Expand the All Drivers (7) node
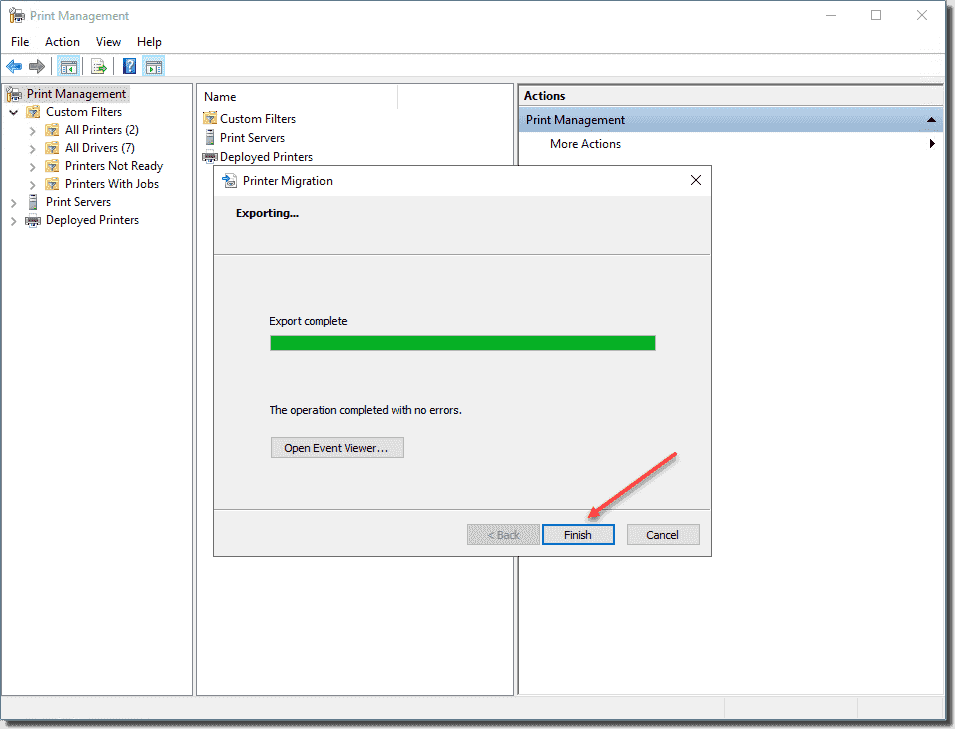The height and width of the screenshot is (729, 955). click(33, 147)
